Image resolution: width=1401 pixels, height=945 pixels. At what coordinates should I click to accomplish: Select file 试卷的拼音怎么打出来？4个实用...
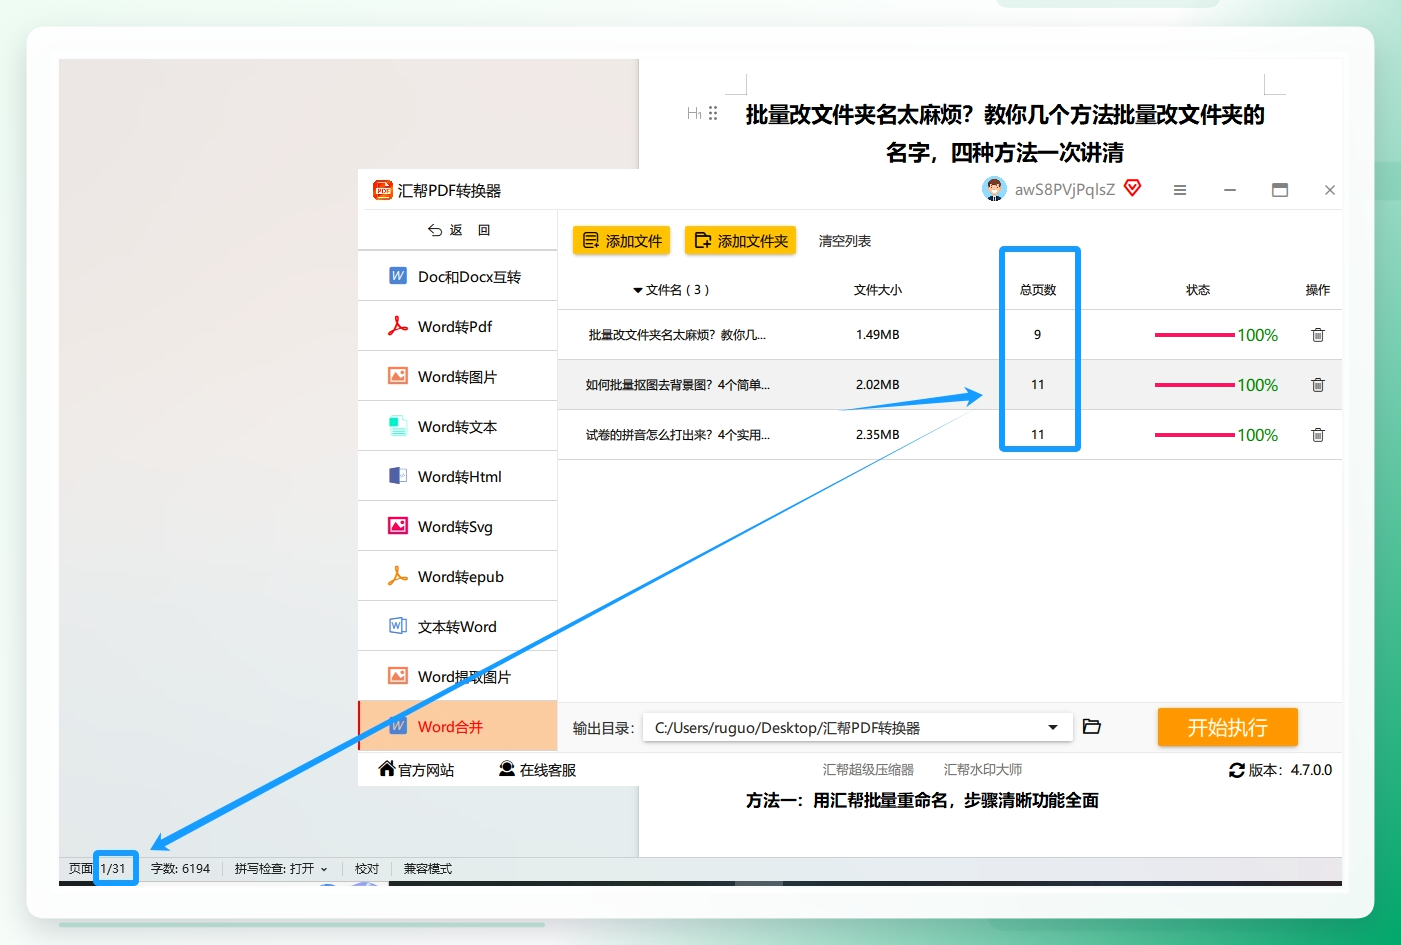pos(677,435)
